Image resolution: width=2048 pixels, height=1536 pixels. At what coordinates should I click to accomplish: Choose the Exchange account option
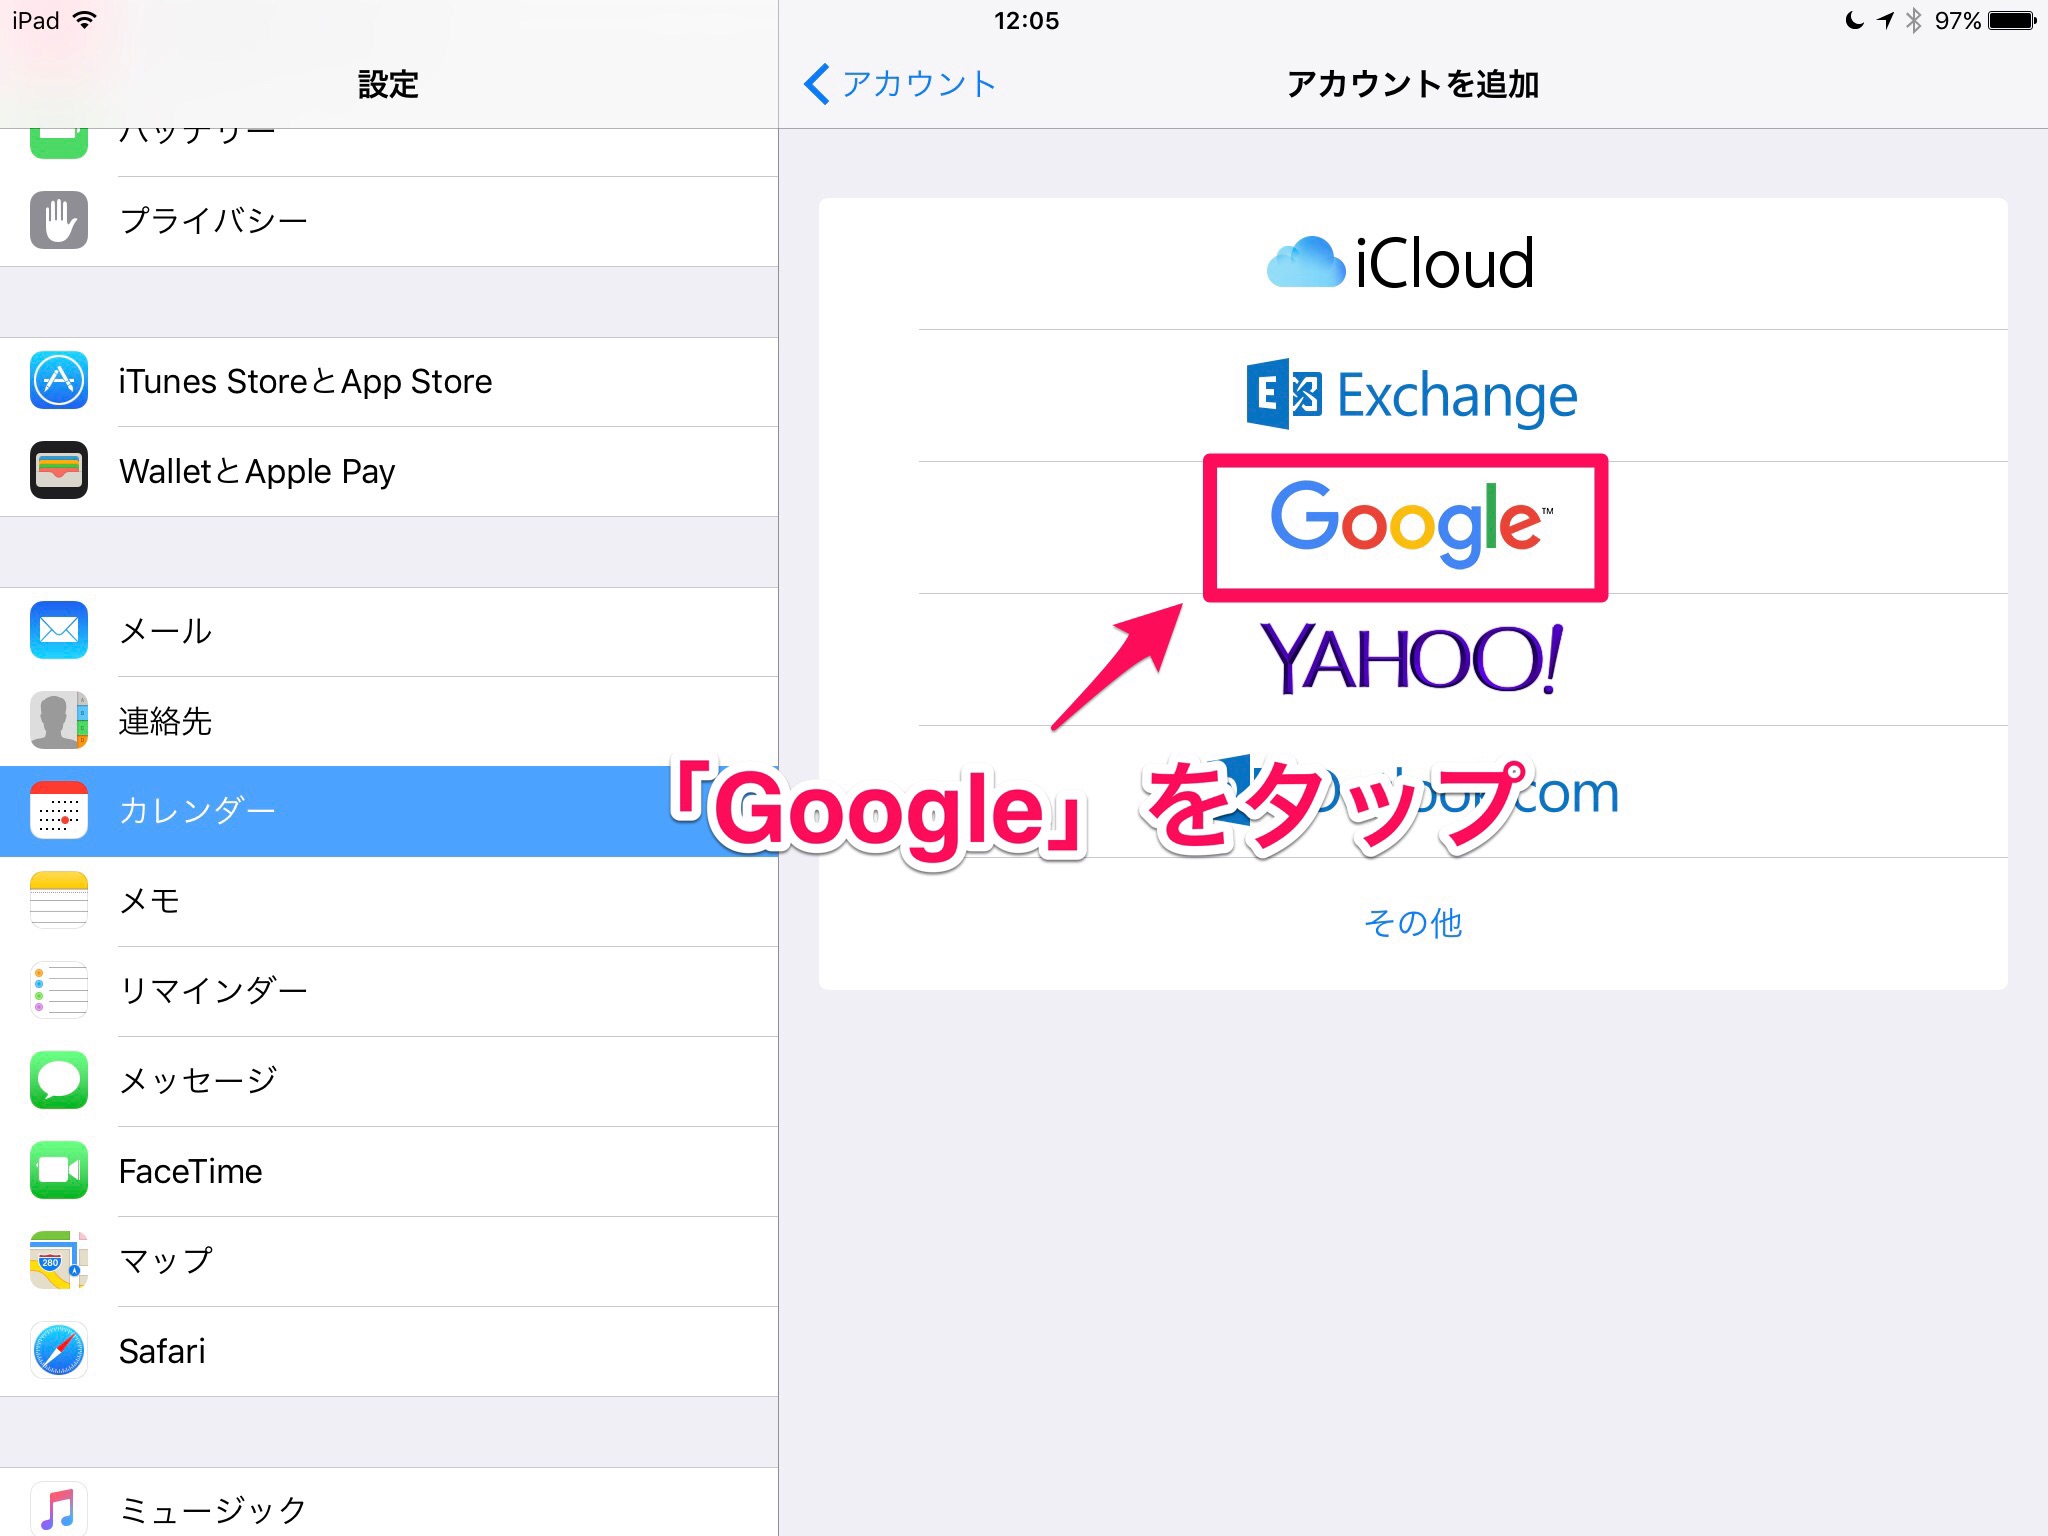1412,396
